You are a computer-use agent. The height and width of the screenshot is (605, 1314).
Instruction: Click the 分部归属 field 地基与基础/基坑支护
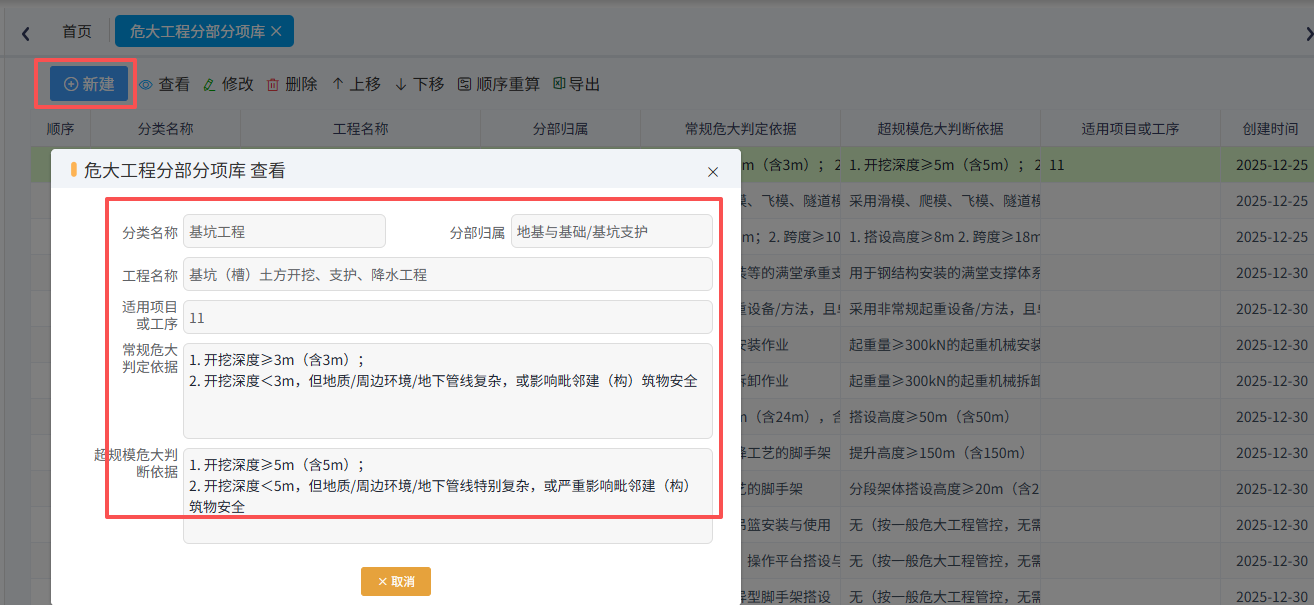coord(612,231)
